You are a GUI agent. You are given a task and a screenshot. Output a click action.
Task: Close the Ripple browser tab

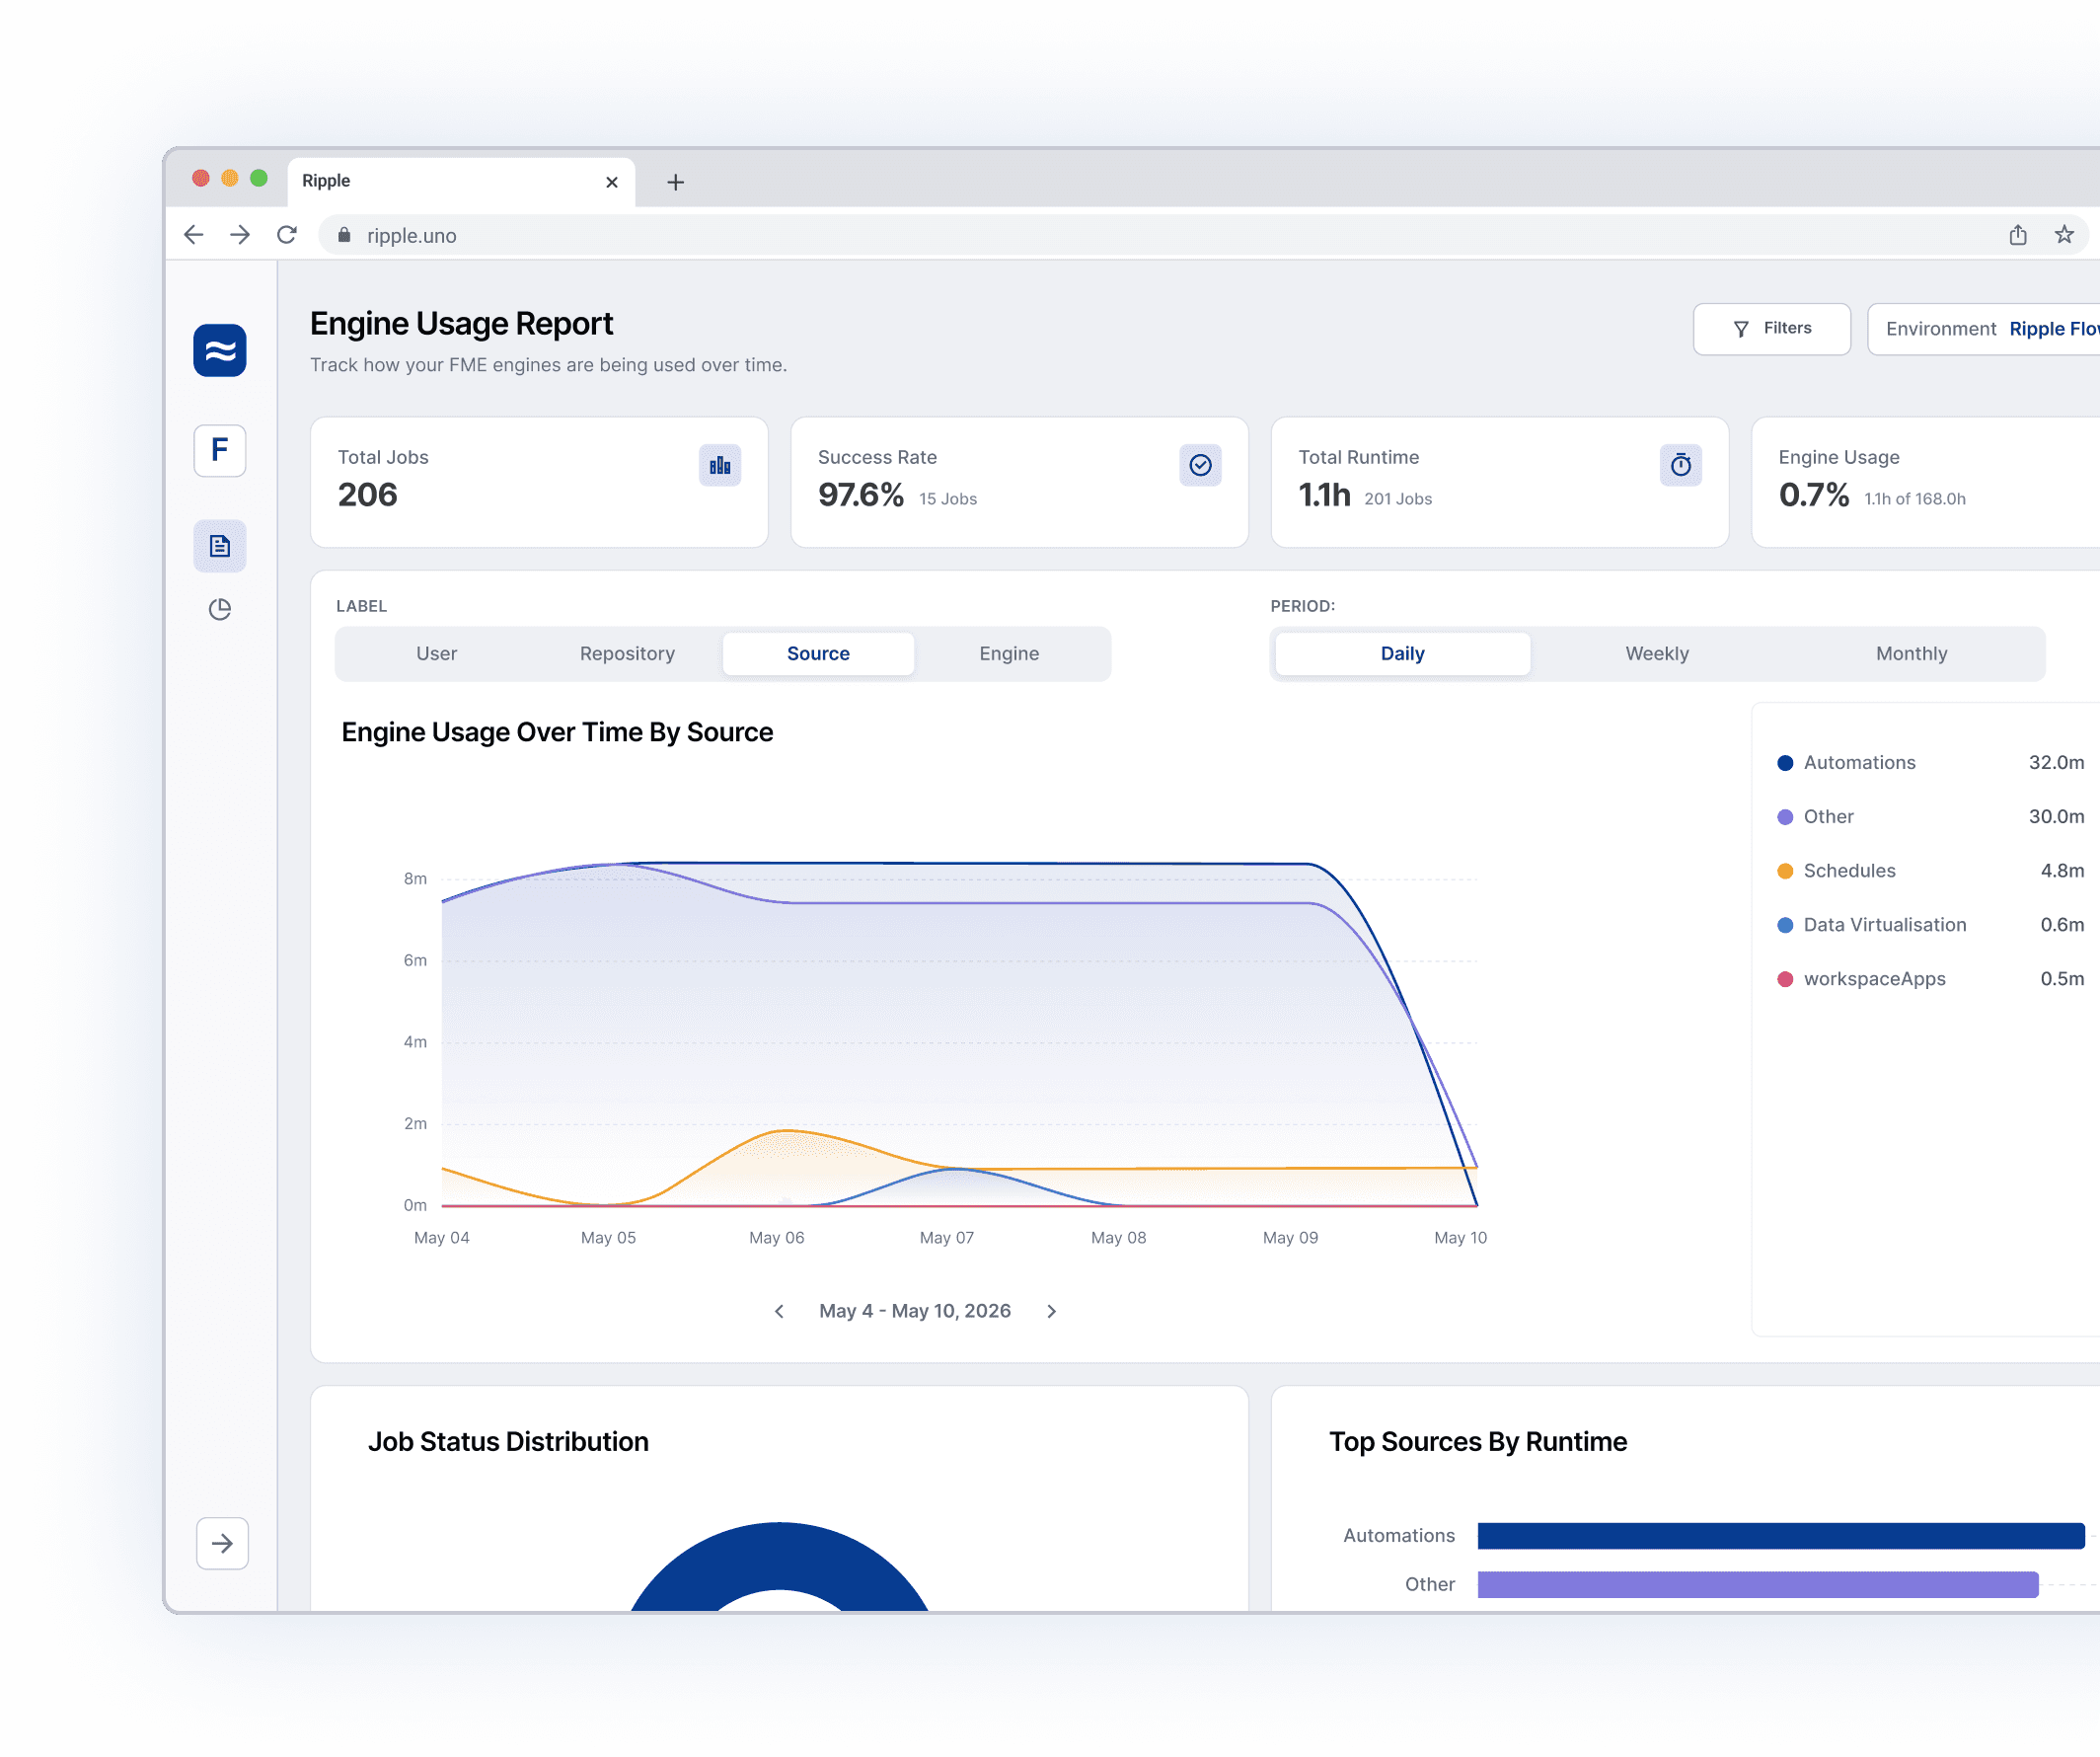(612, 182)
